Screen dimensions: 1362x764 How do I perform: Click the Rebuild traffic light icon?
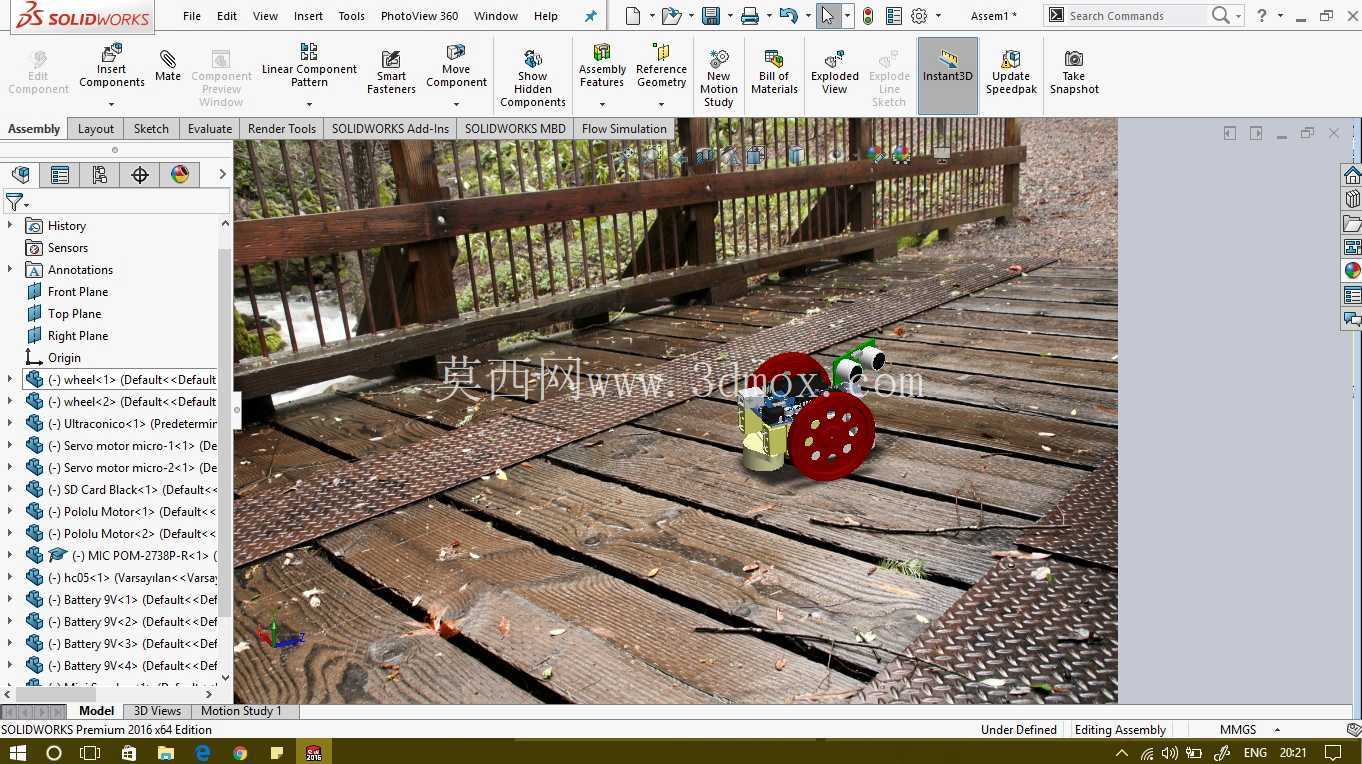pos(868,16)
